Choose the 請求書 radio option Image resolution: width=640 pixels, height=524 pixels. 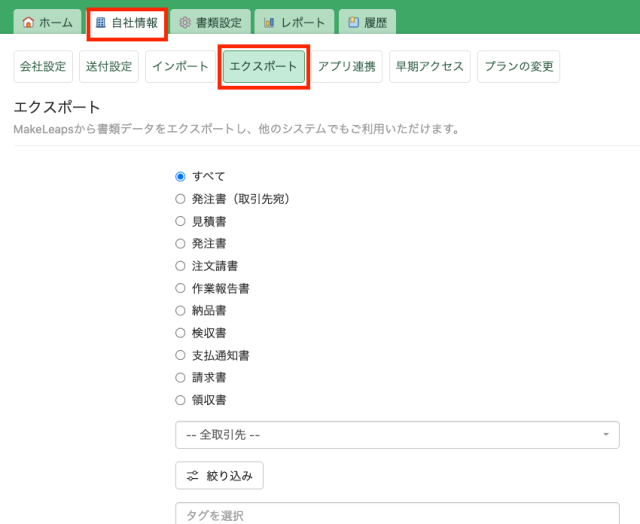(x=181, y=378)
